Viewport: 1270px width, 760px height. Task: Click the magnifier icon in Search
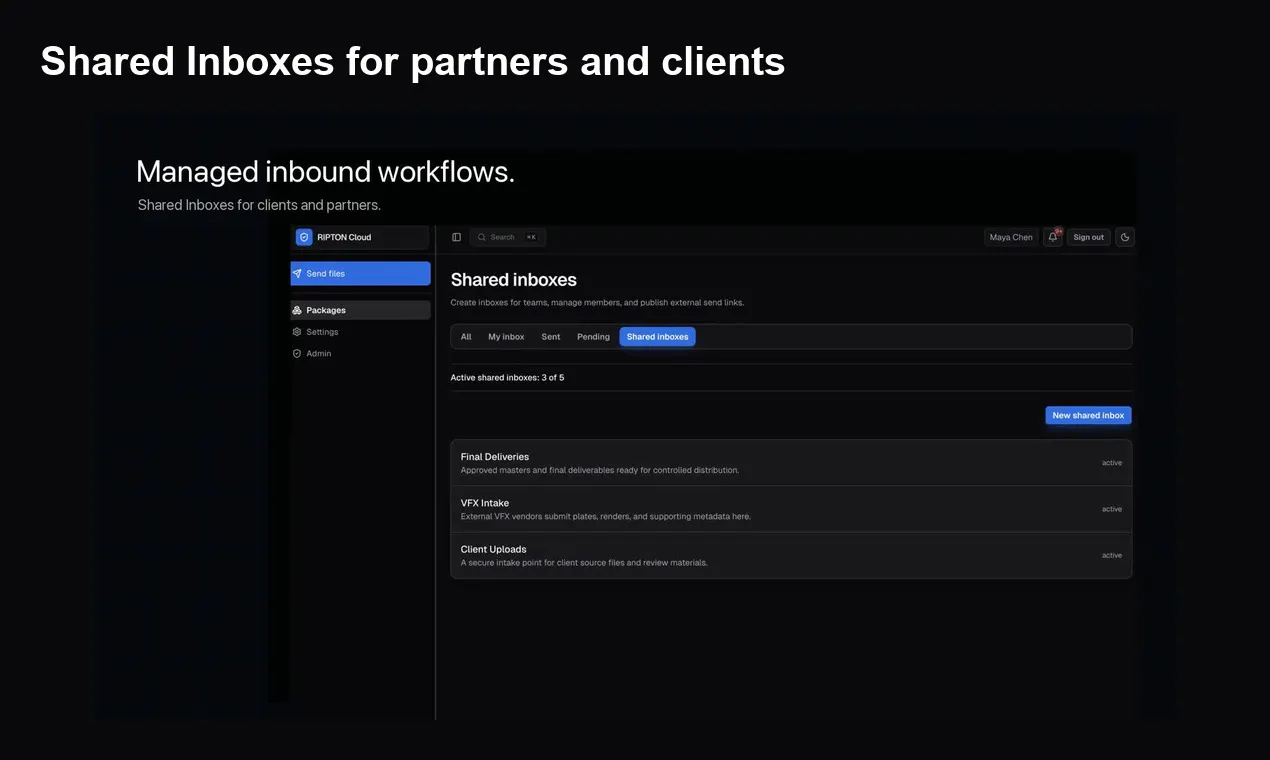(x=481, y=237)
